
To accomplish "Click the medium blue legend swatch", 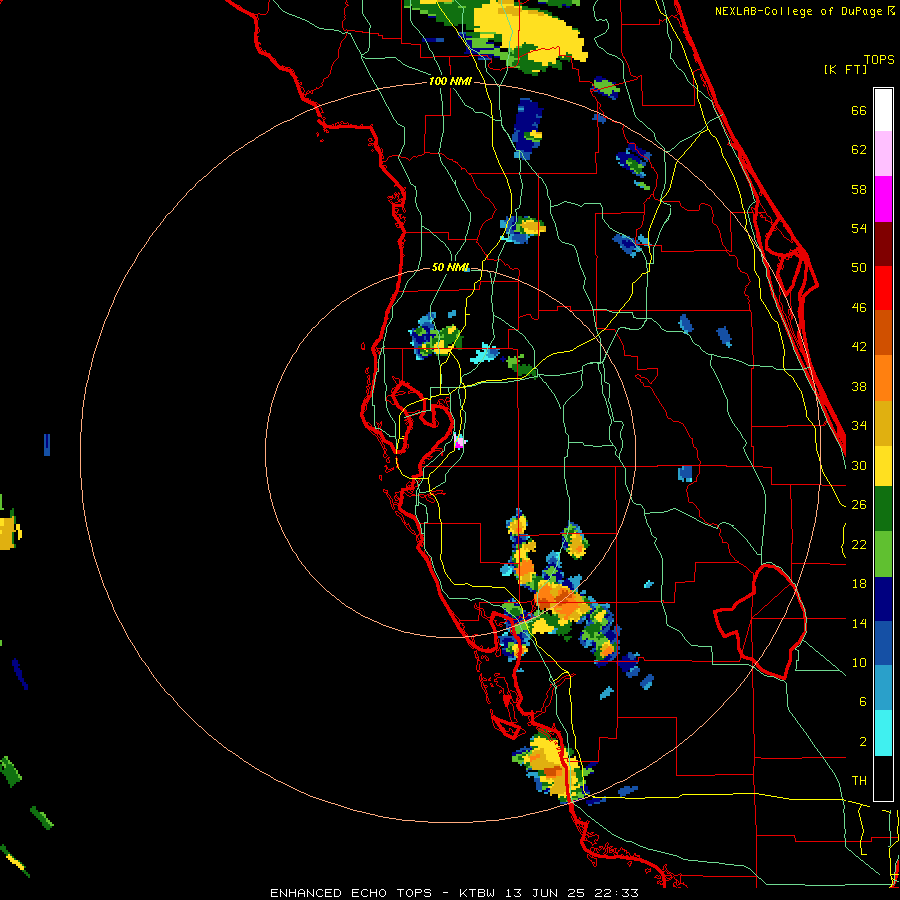I will click(883, 643).
